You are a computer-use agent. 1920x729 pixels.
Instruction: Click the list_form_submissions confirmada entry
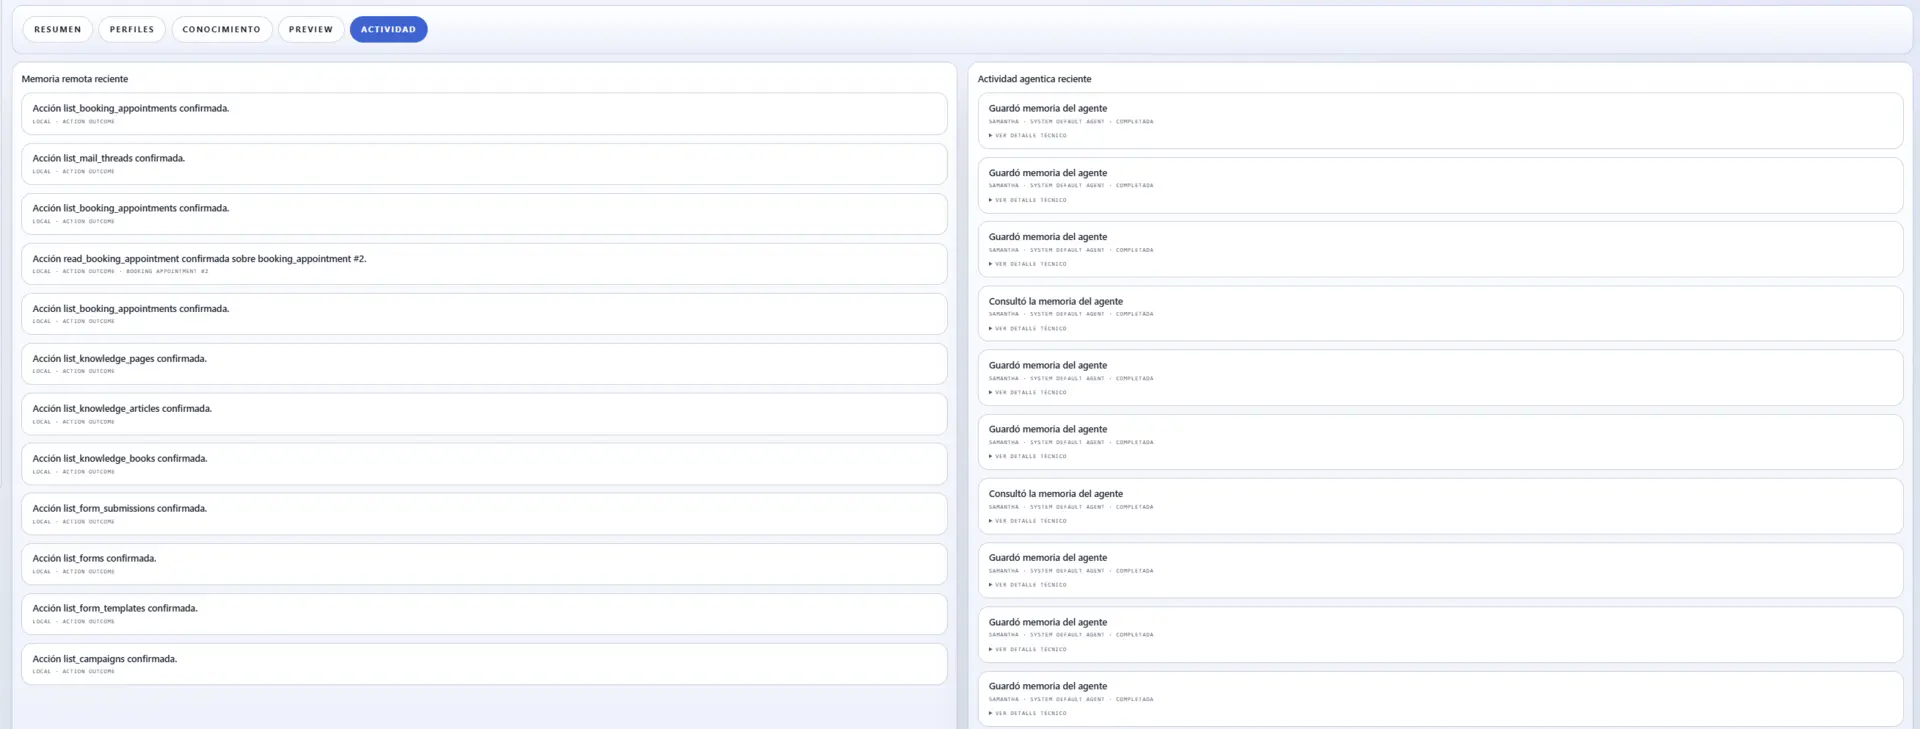(x=484, y=514)
